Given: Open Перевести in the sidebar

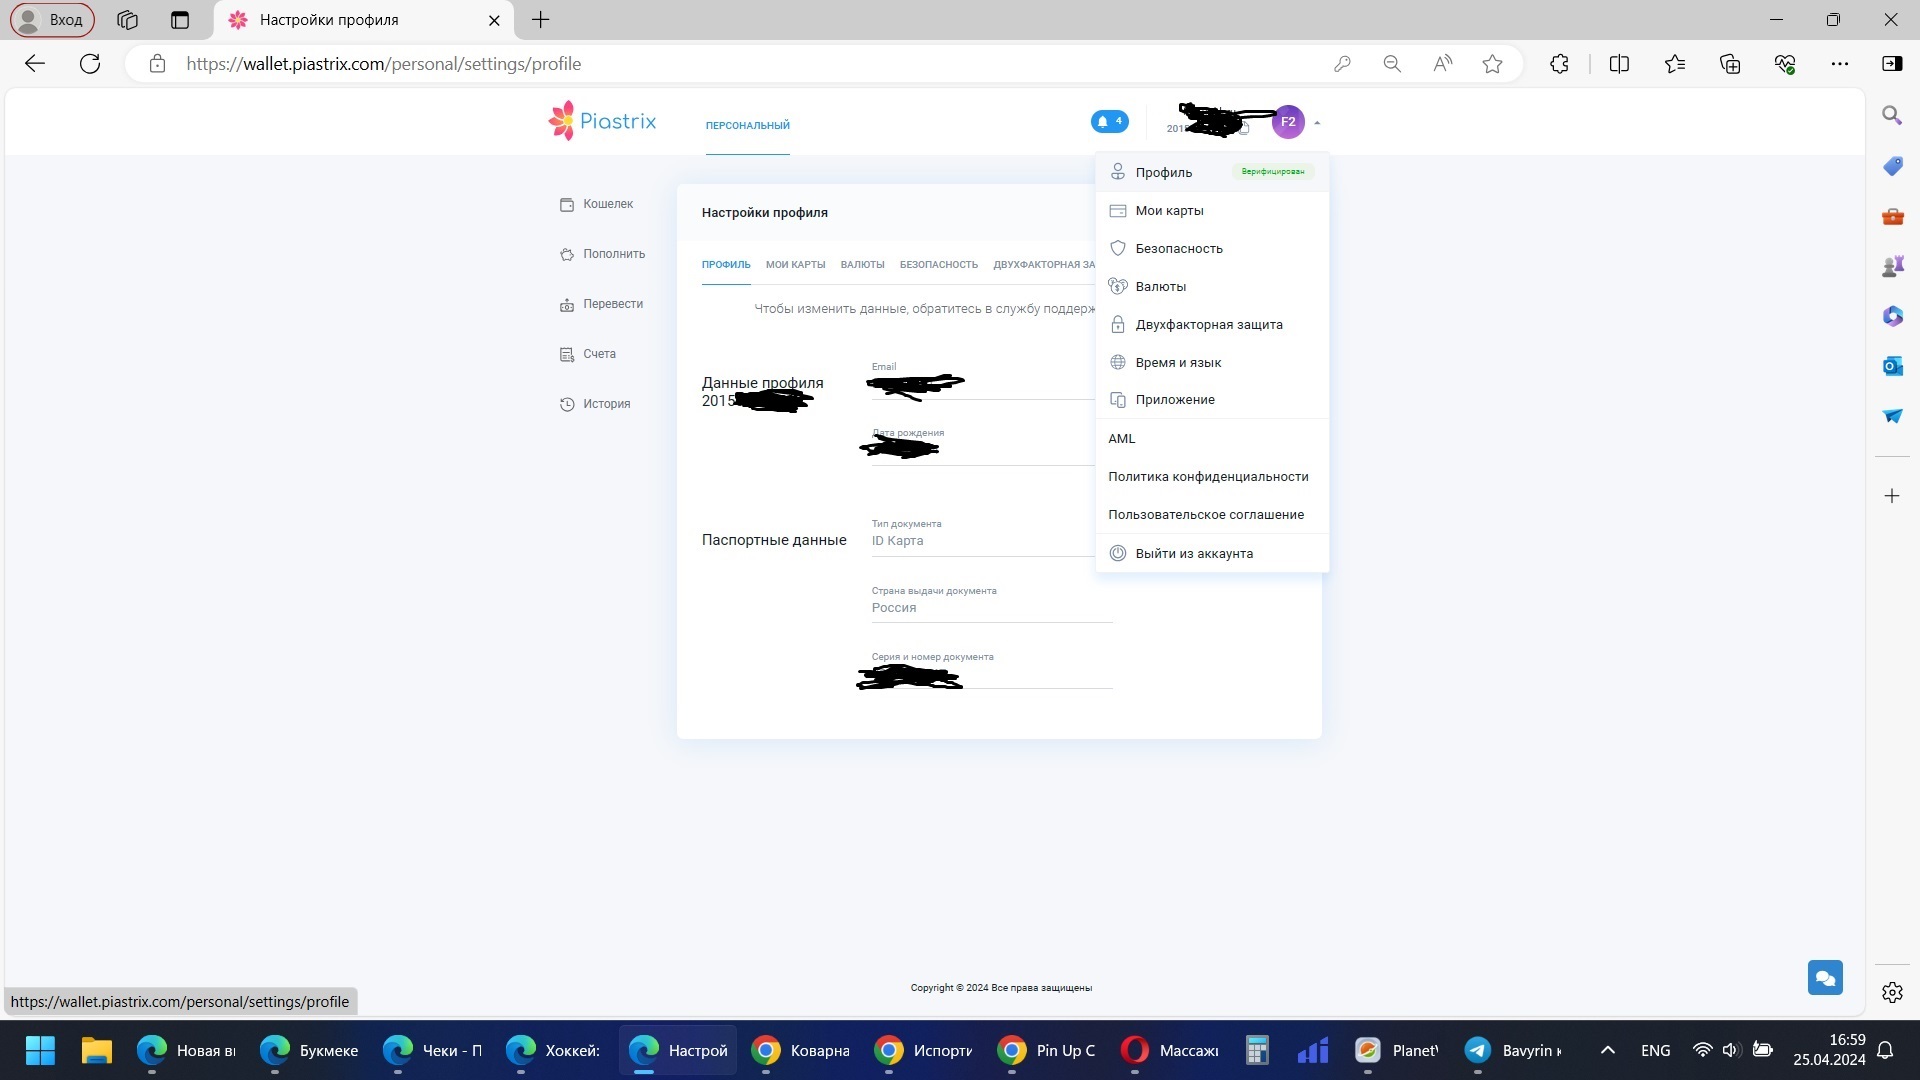Looking at the screenshot, I should 602,304.
